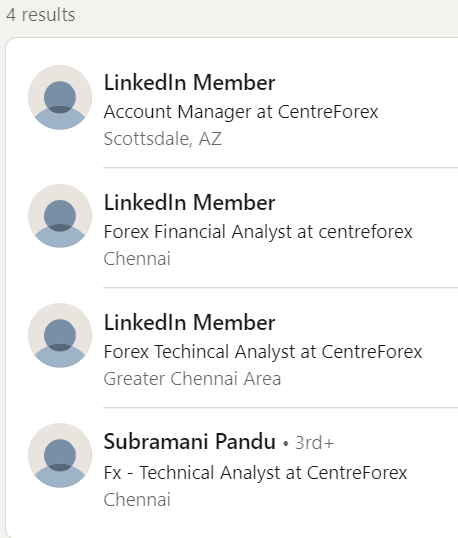Click the '4 results' count label
458x538 pixels.
click(x=40, y=15)
